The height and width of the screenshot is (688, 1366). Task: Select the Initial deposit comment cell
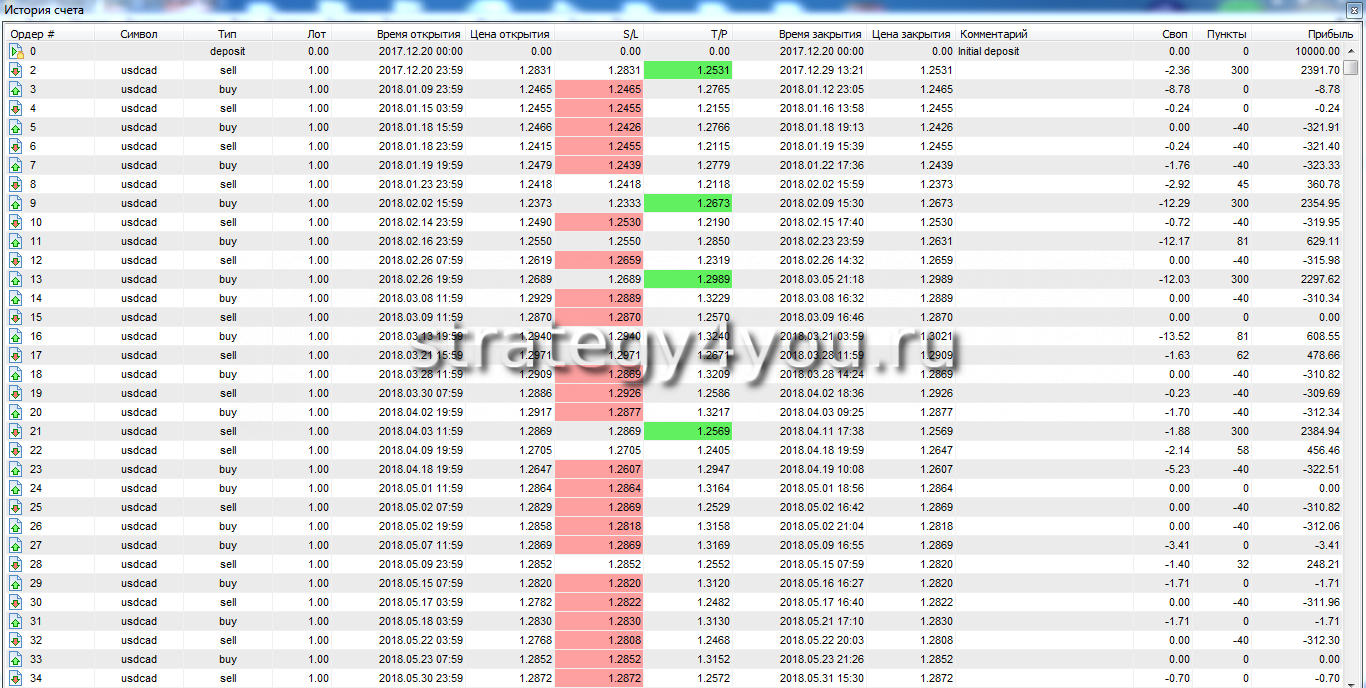[x=988, y=51]
